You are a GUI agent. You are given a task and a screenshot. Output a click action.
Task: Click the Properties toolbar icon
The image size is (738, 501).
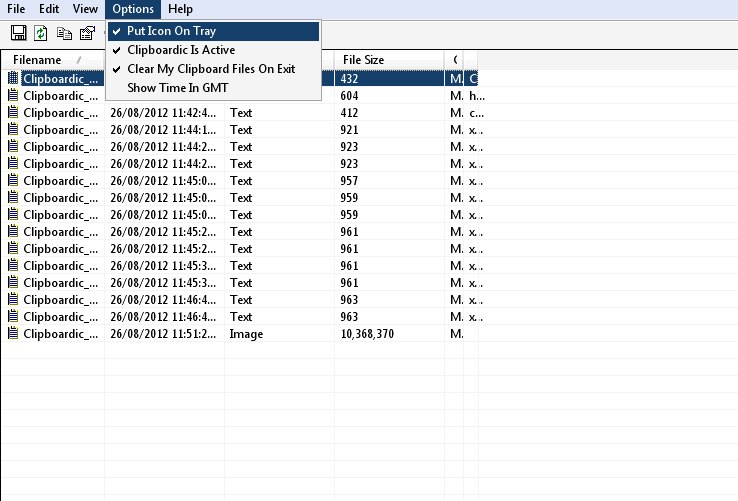(x=88, y=33)
